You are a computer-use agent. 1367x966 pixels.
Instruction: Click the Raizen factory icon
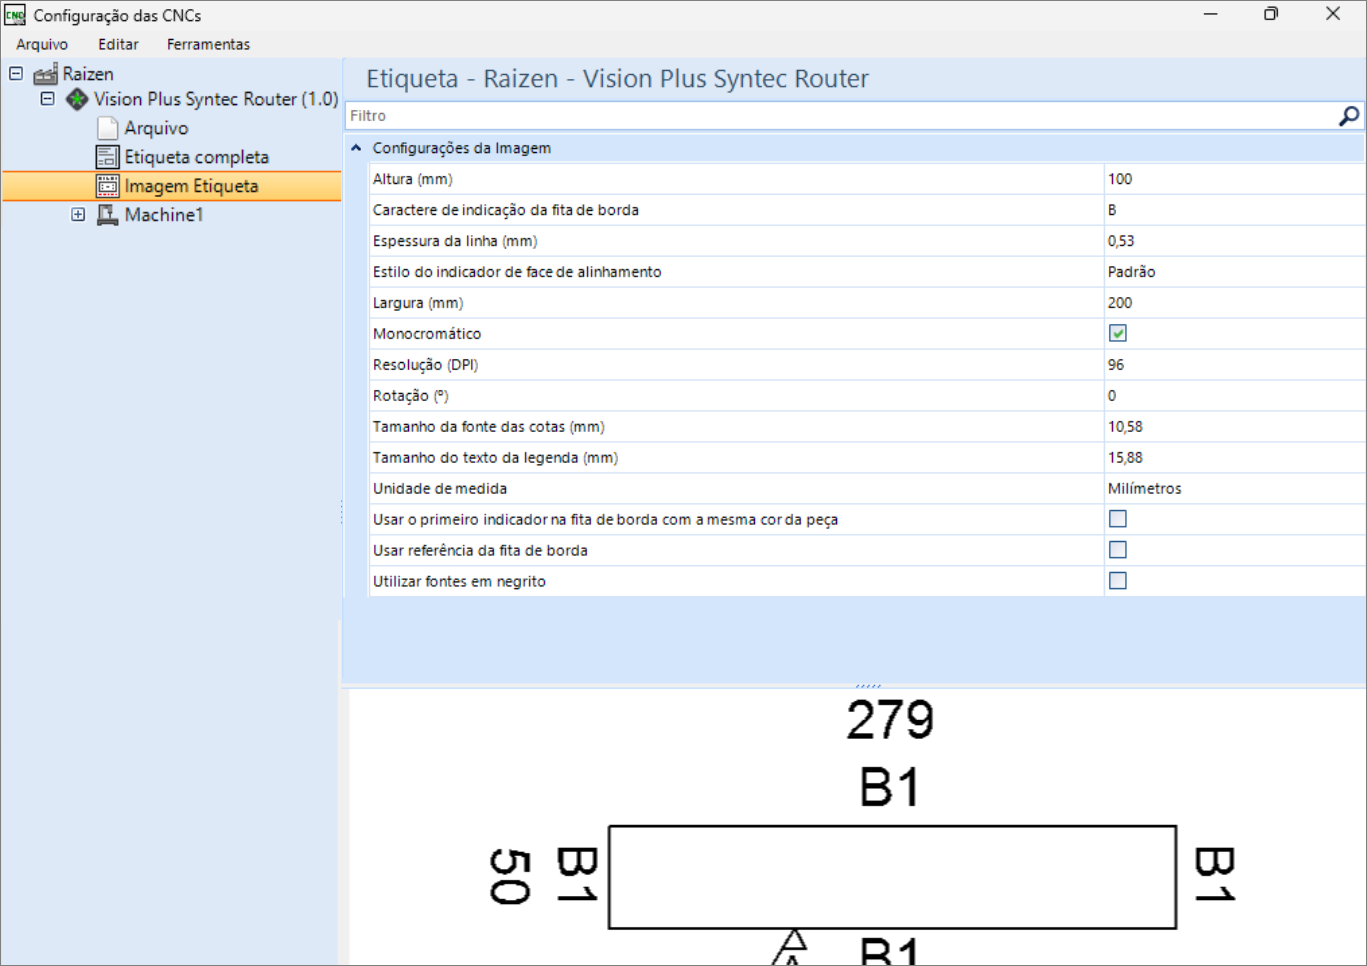tap(45, 74)
